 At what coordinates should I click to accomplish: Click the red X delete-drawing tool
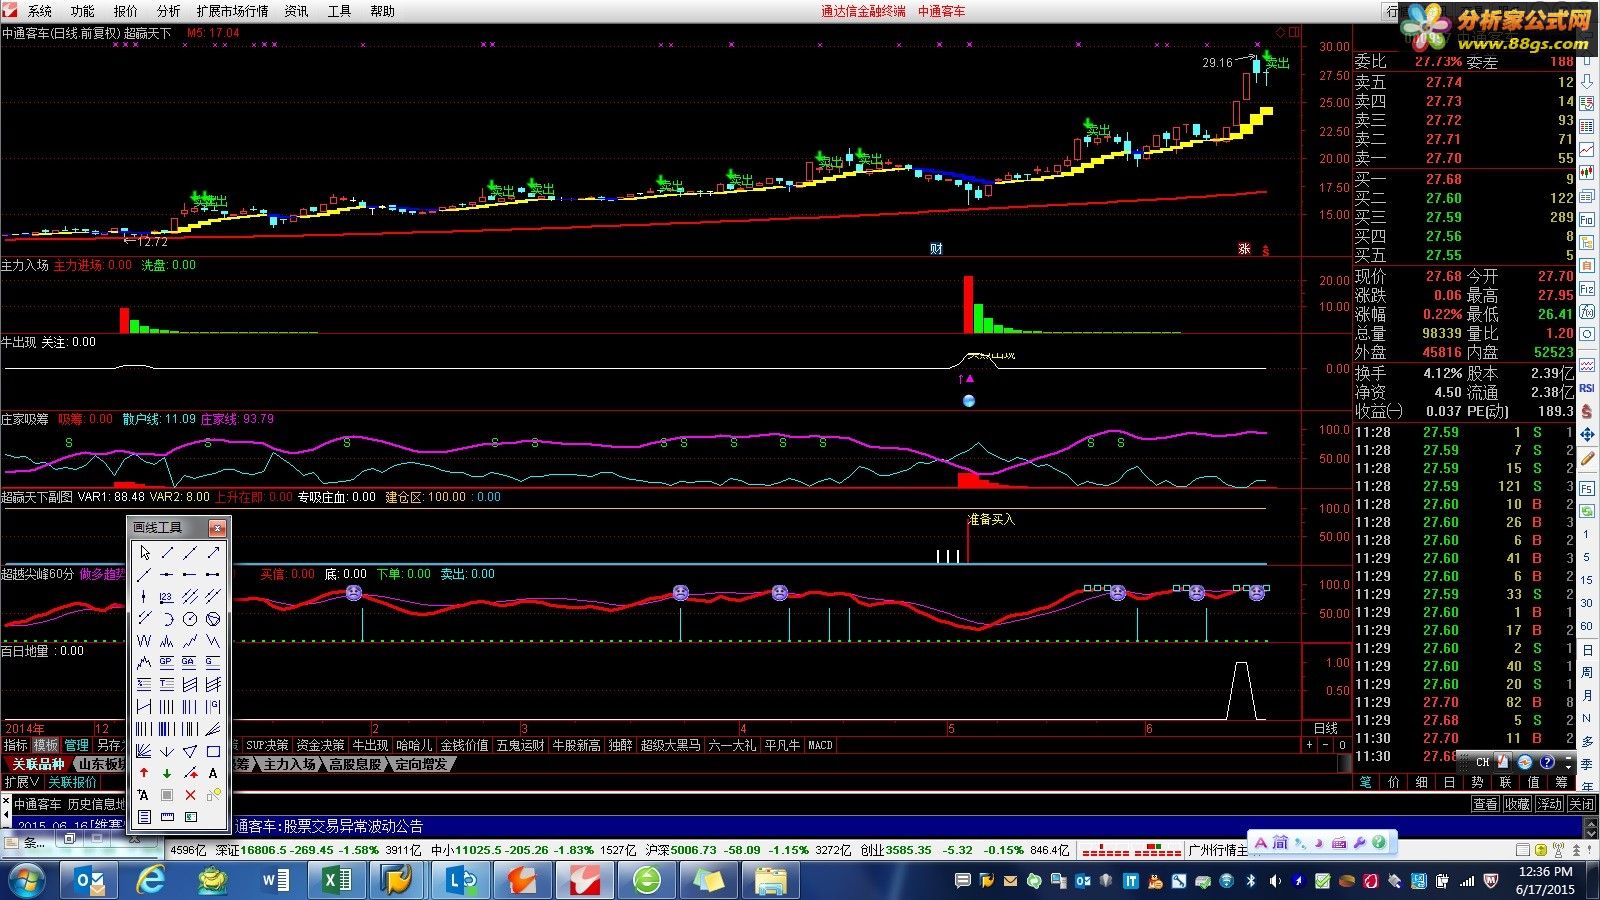click(190, 795)
